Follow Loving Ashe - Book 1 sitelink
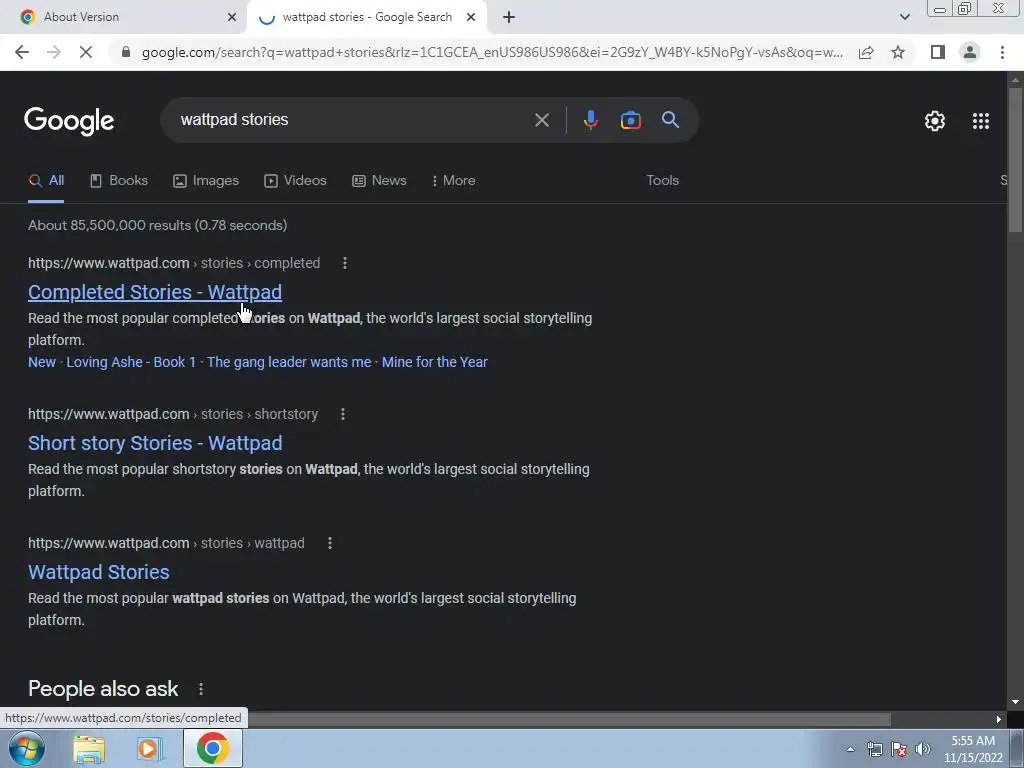The width and height of the screenshot is (1024, 768). tap(131, 362)
